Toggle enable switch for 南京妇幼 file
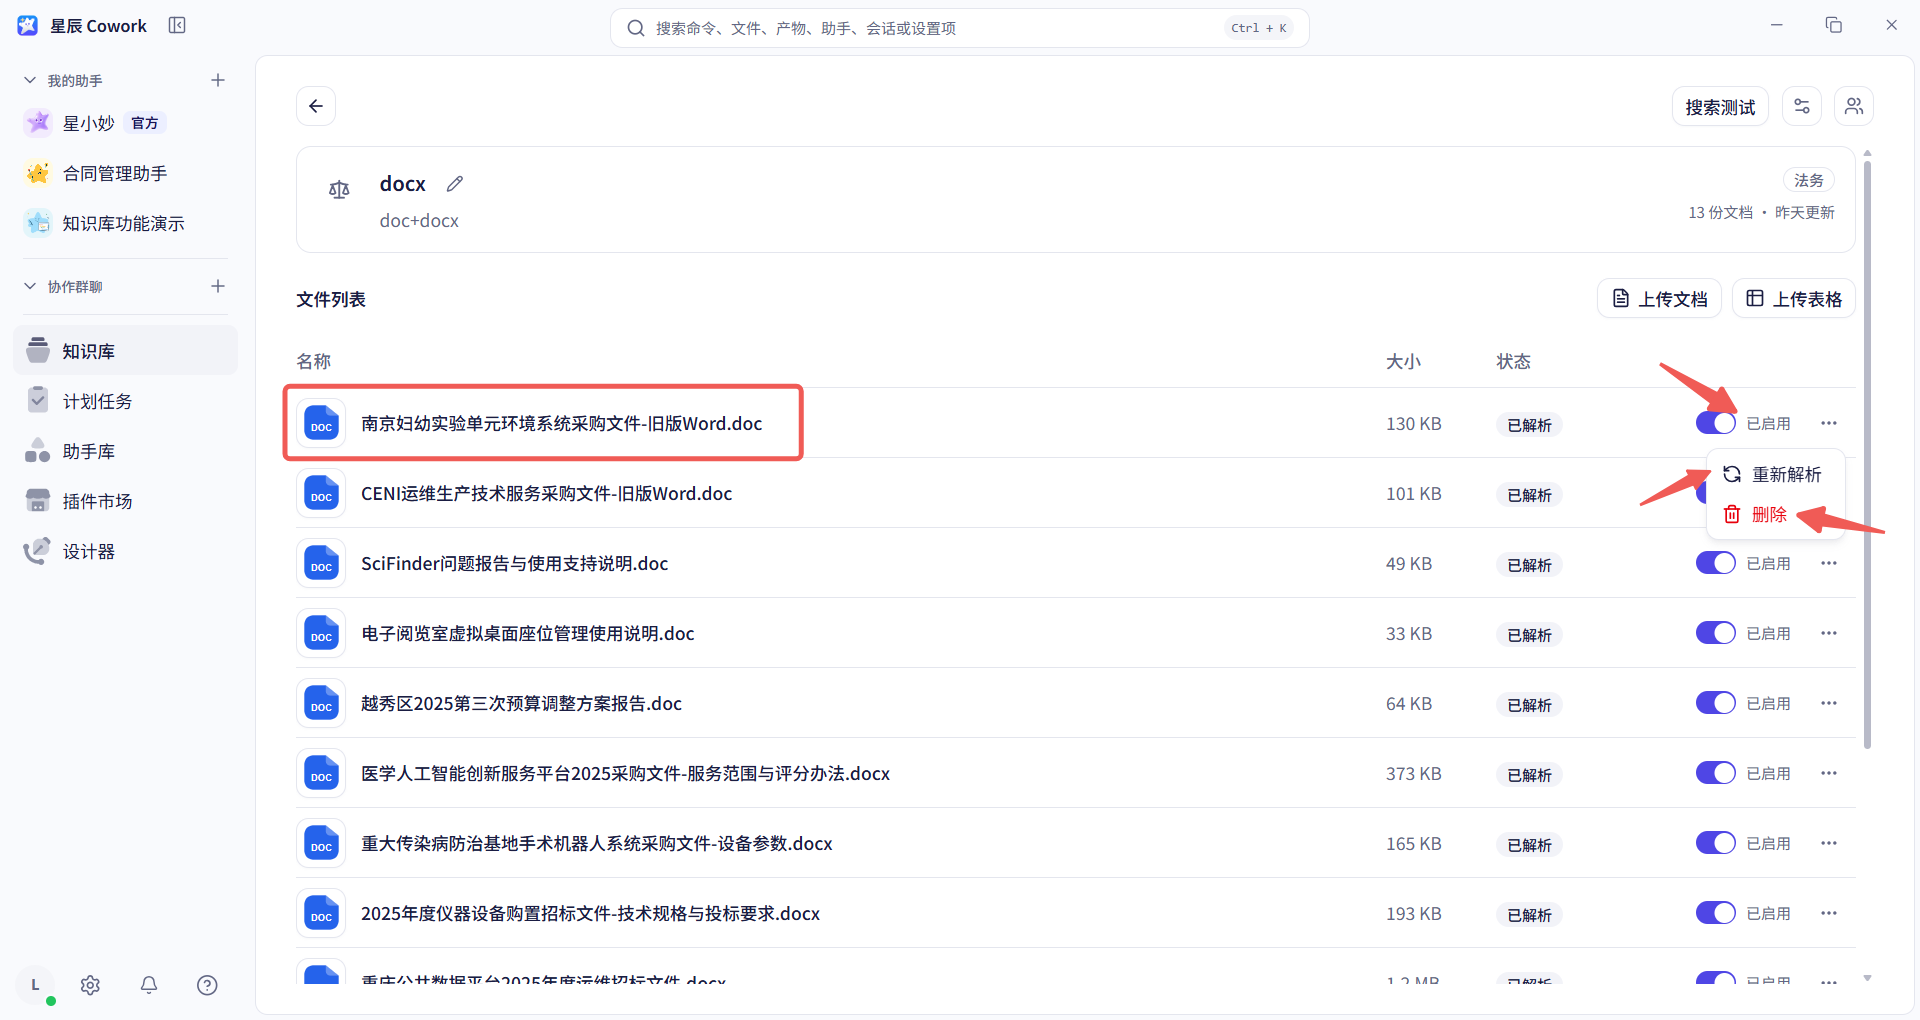This screenshot has width=1920, height=1020. point(1715,423)
